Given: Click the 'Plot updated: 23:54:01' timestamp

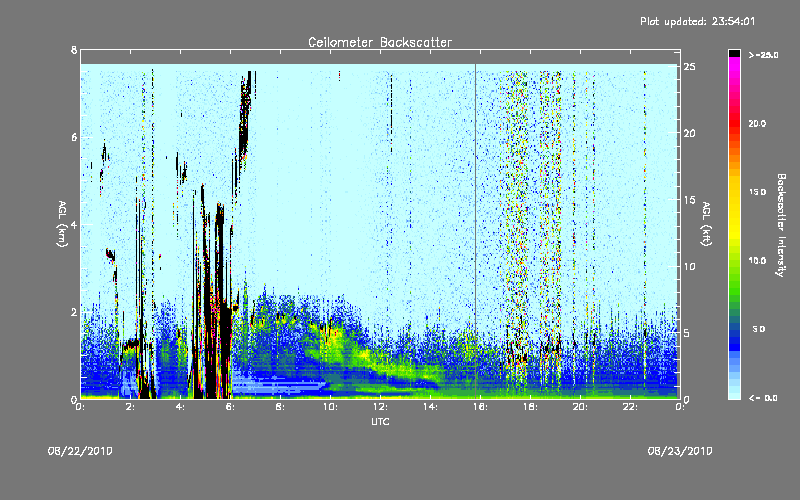Looking at the screenshot, I should [697, 21].
